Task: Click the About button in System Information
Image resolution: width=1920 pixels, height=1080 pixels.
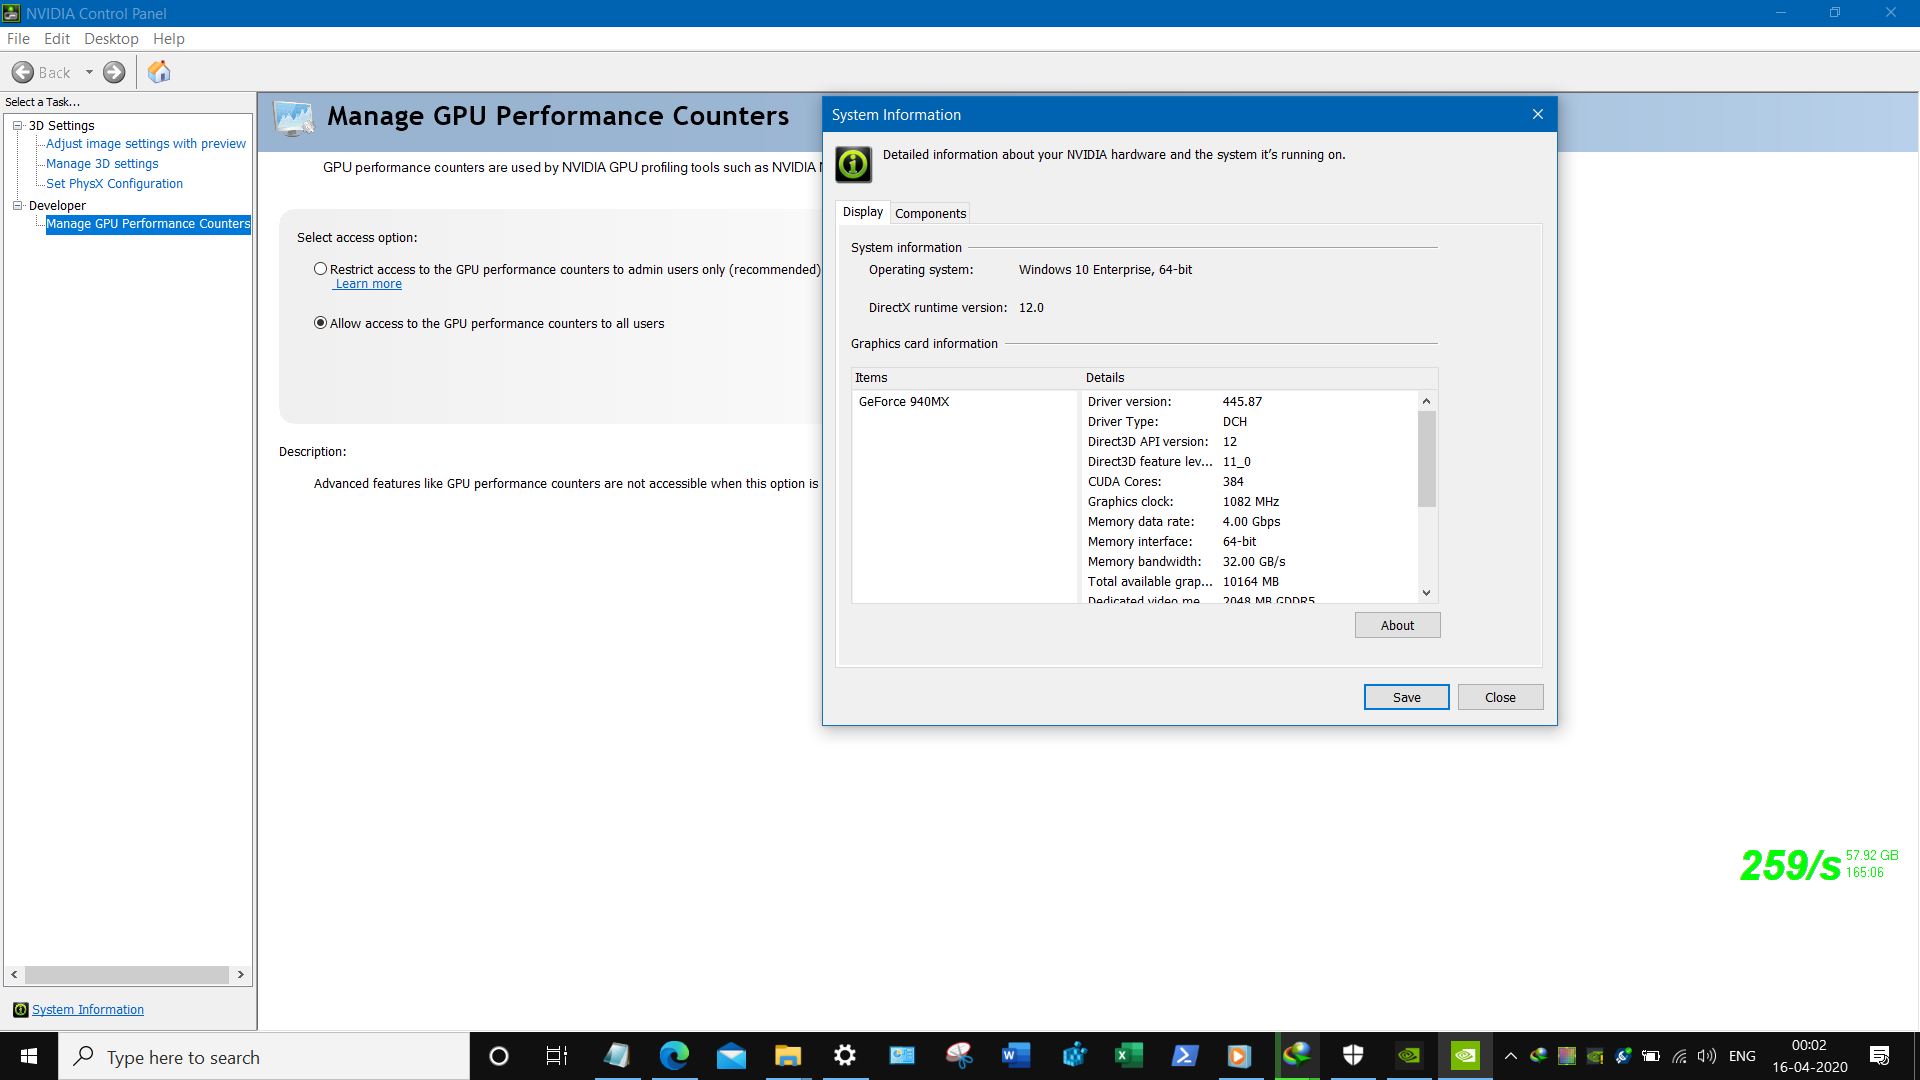Action: click(x=1396, y=624)
